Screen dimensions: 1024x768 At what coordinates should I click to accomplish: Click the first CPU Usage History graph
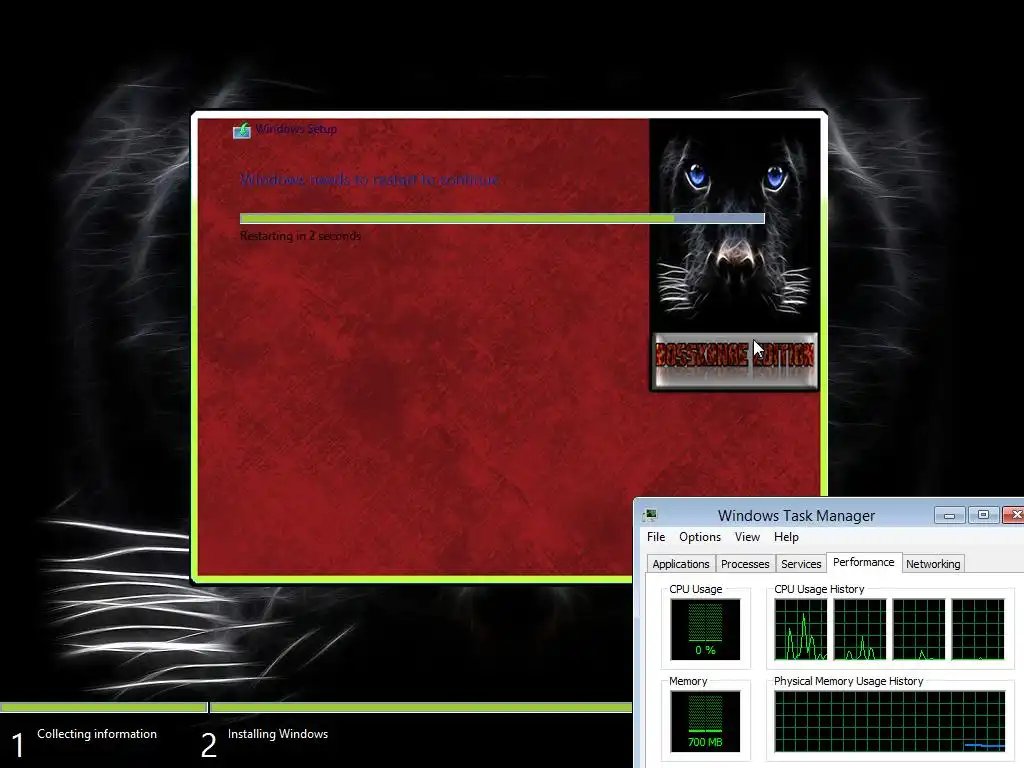[801, 630]
